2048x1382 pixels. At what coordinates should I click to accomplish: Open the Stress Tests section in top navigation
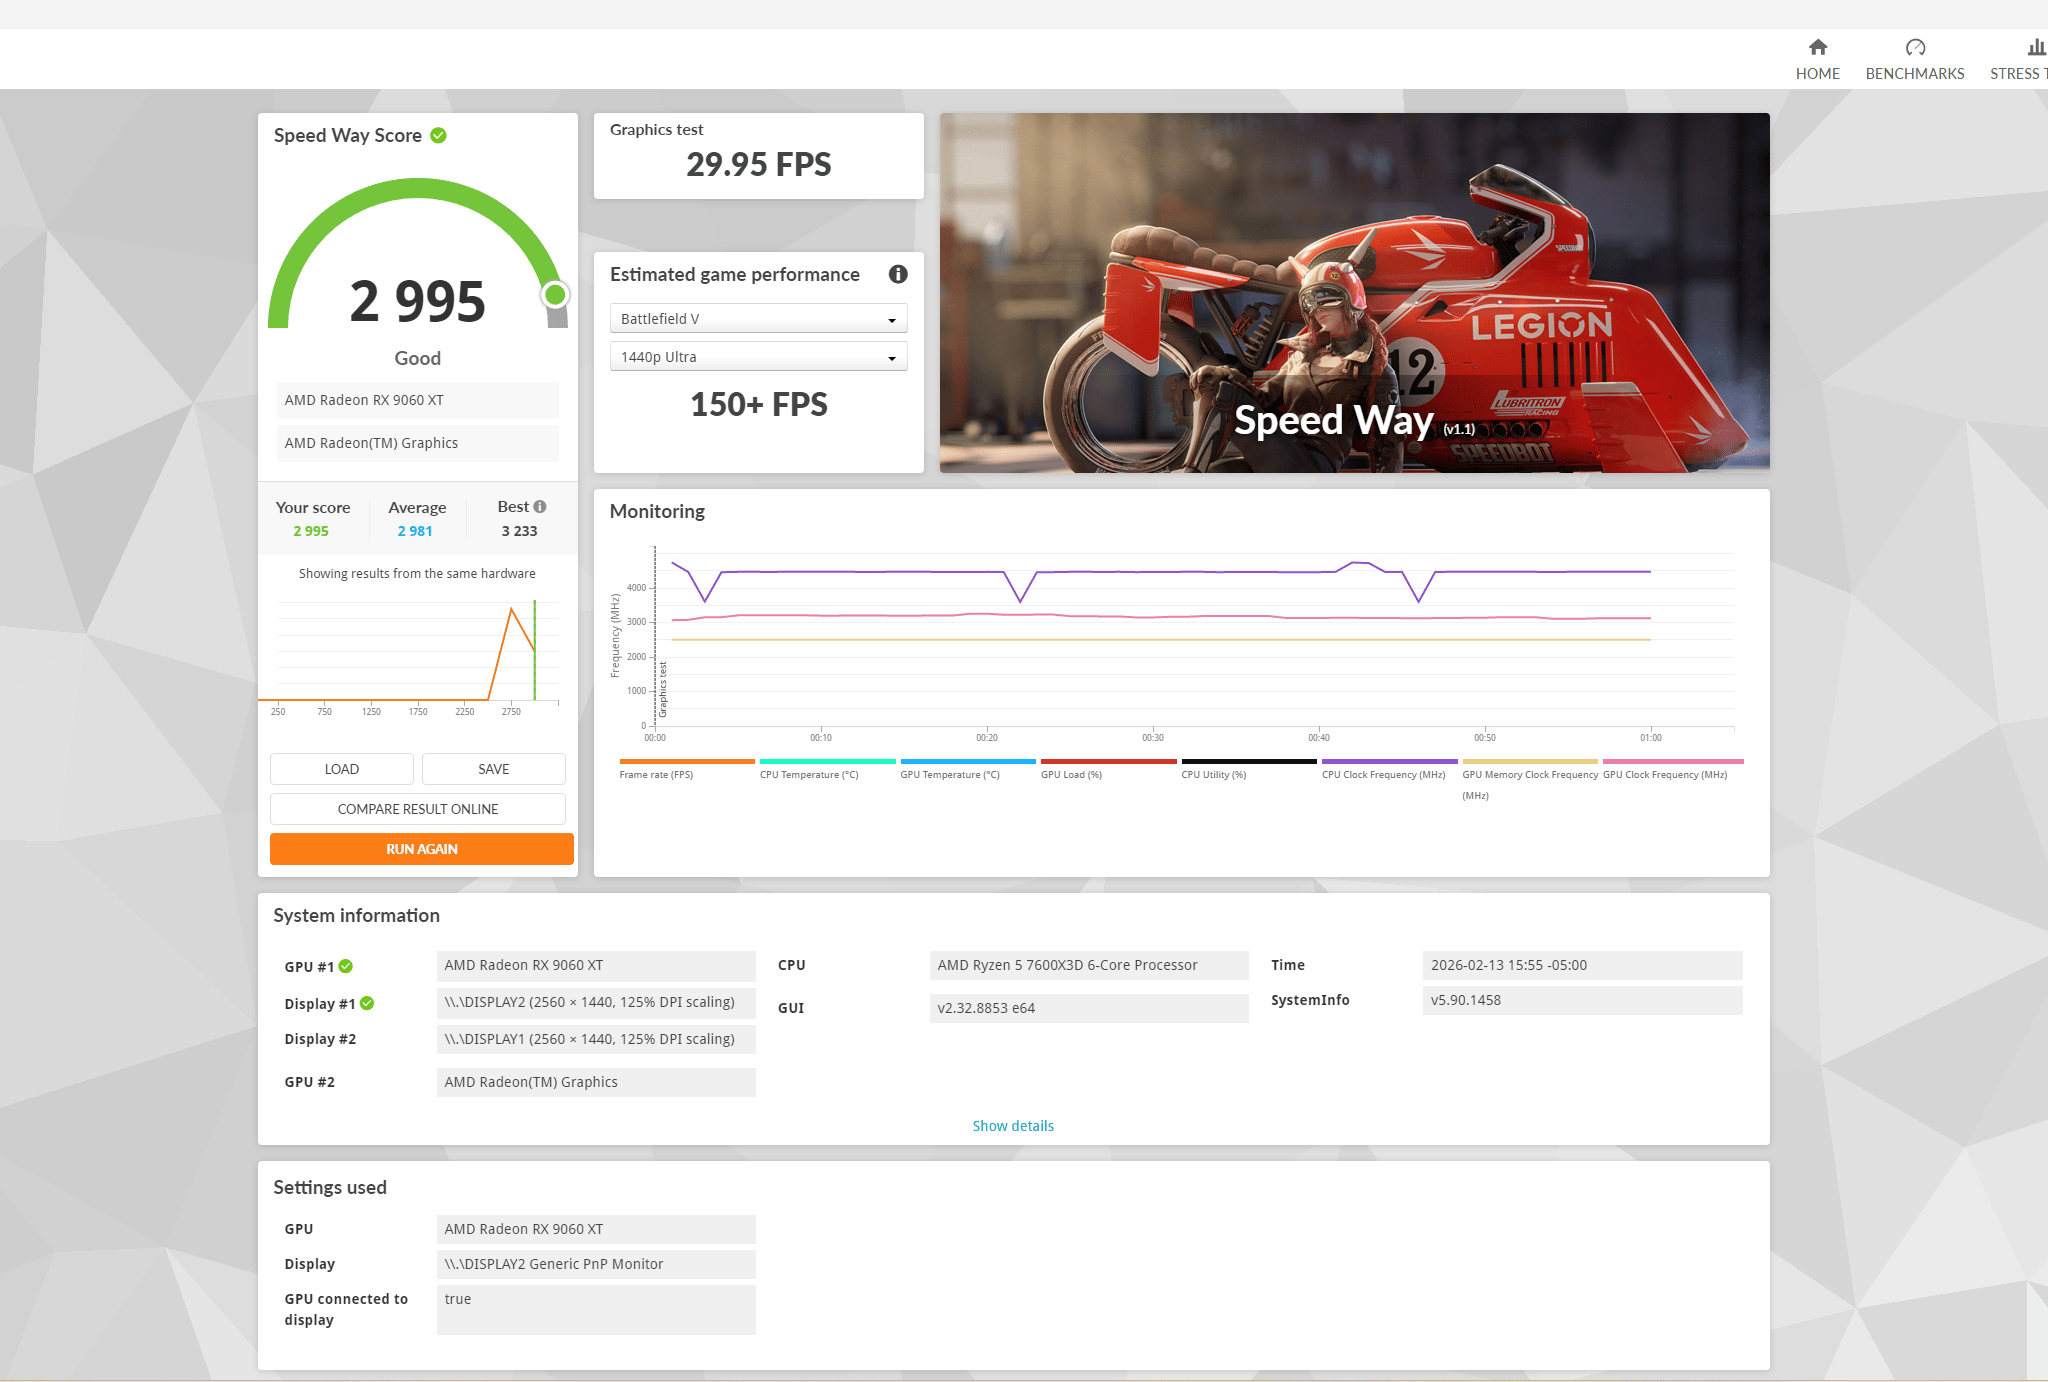(x=2020, y=60)
